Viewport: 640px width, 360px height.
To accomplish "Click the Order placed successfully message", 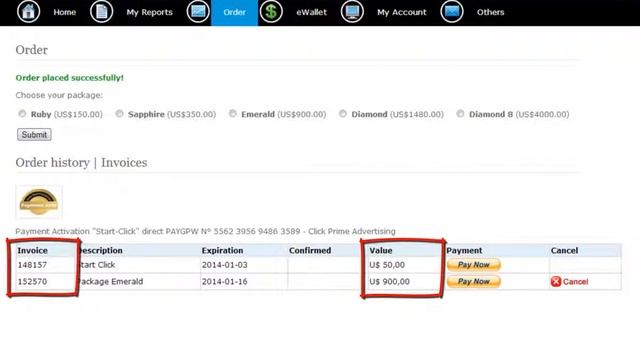I will click(69, 78).
